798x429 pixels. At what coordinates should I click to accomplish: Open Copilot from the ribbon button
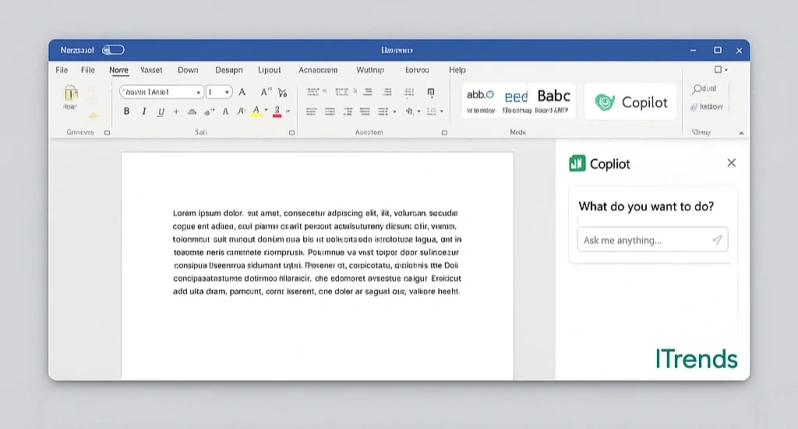click(630, 102)
